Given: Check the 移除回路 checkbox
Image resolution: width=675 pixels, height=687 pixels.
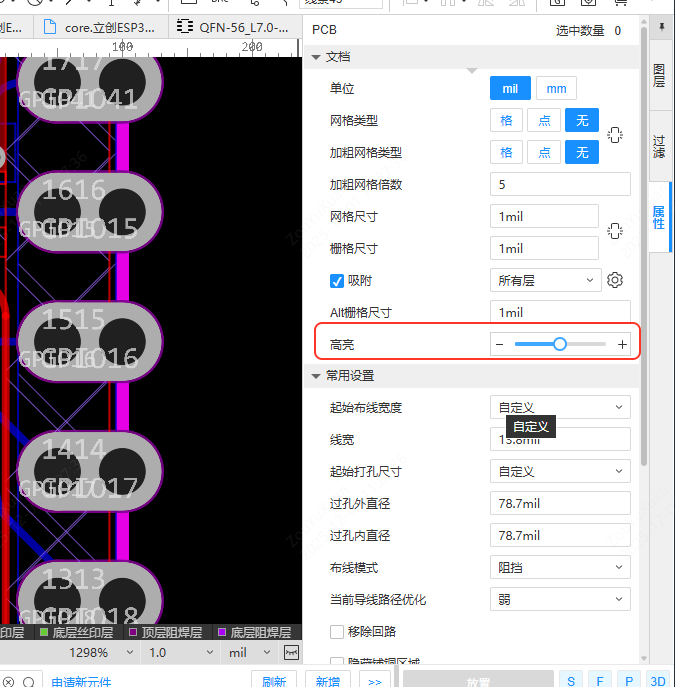Looking at the screenshot, I should pyautogui.click(x=337, y=631).
